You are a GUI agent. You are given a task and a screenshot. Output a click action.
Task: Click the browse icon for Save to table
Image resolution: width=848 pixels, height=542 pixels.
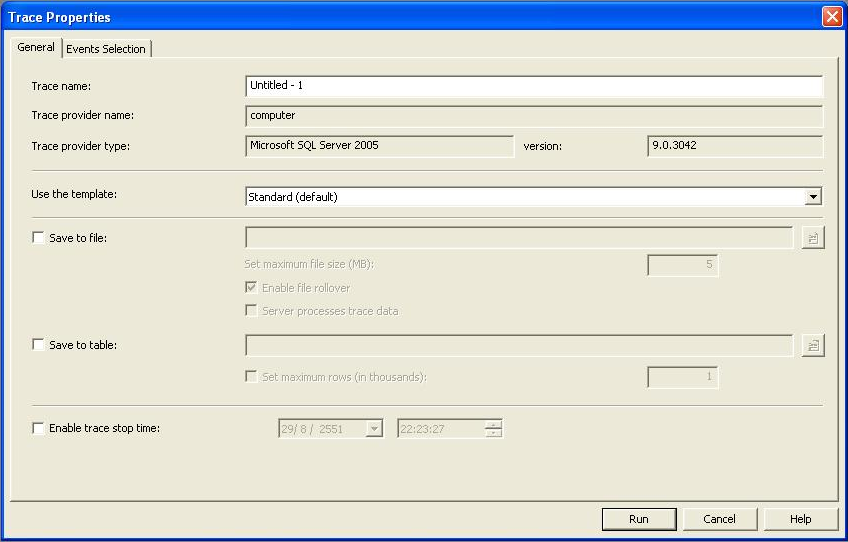click(x=812, y=345)
